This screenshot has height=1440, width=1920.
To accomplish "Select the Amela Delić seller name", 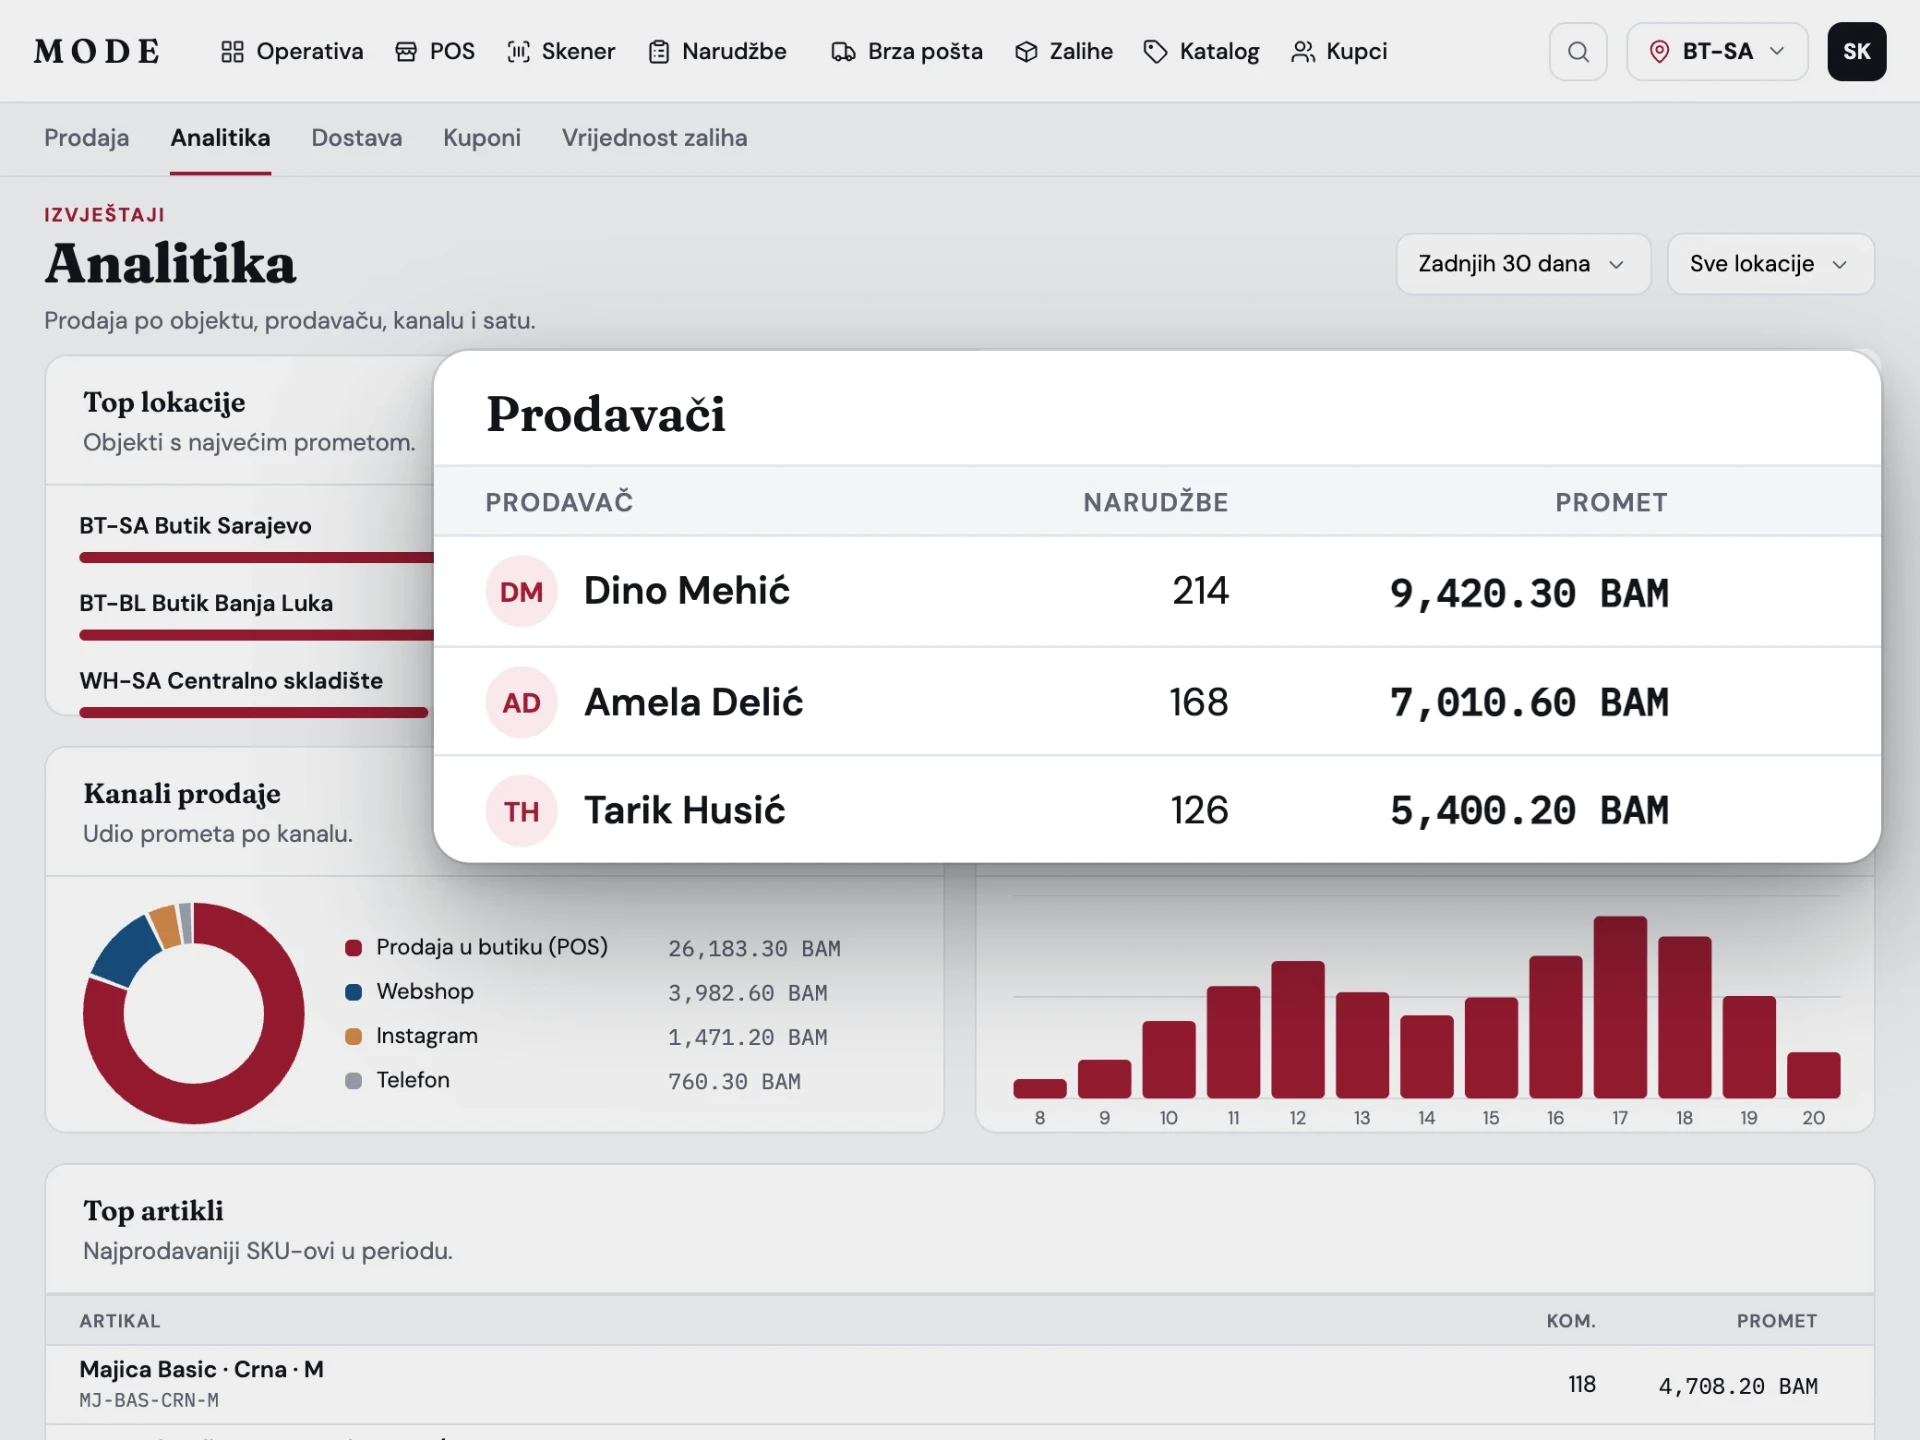I will 694,702.
